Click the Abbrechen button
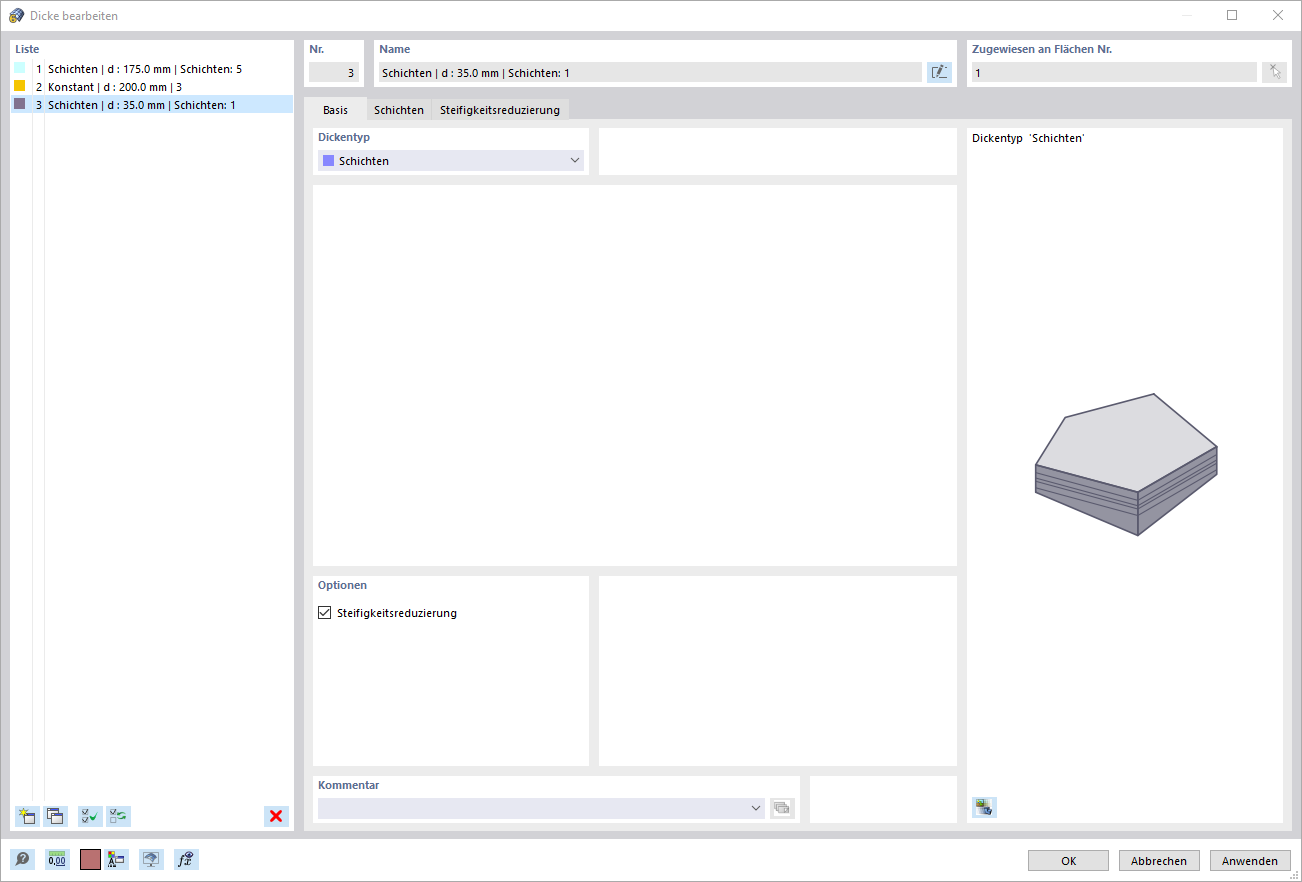Image resolution: width=1302 pixels, height=882 pixels. 1159,860
